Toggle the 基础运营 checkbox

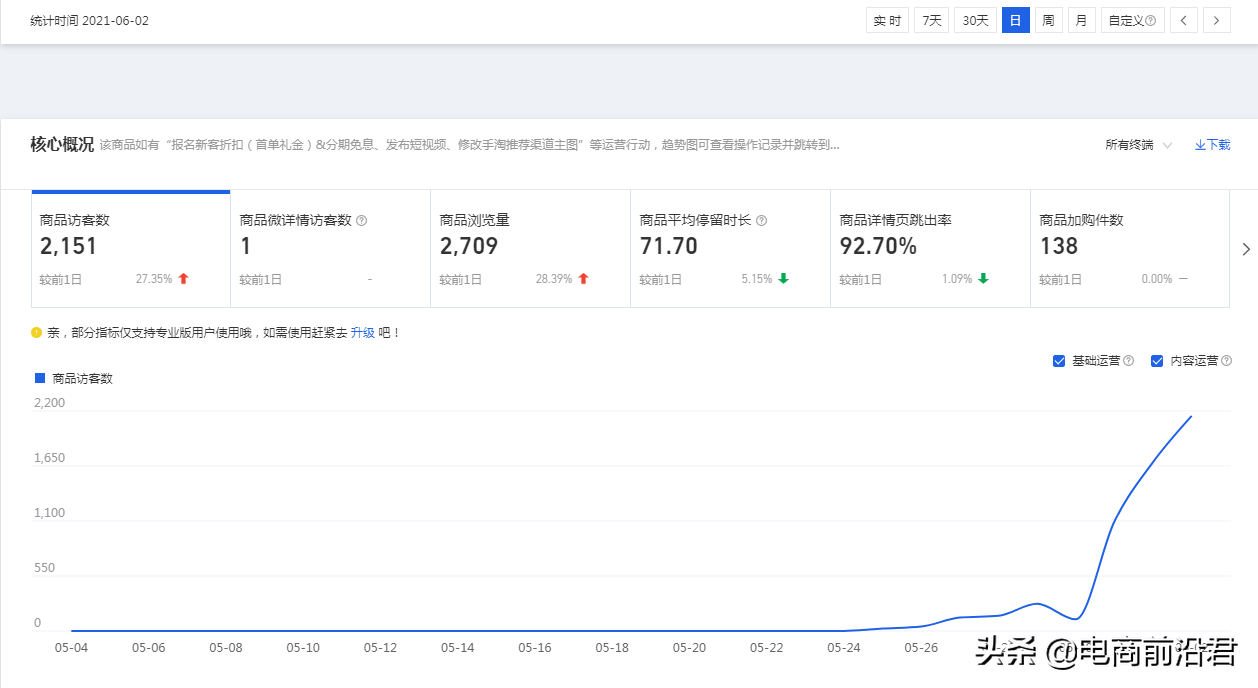pos(1059,361)
